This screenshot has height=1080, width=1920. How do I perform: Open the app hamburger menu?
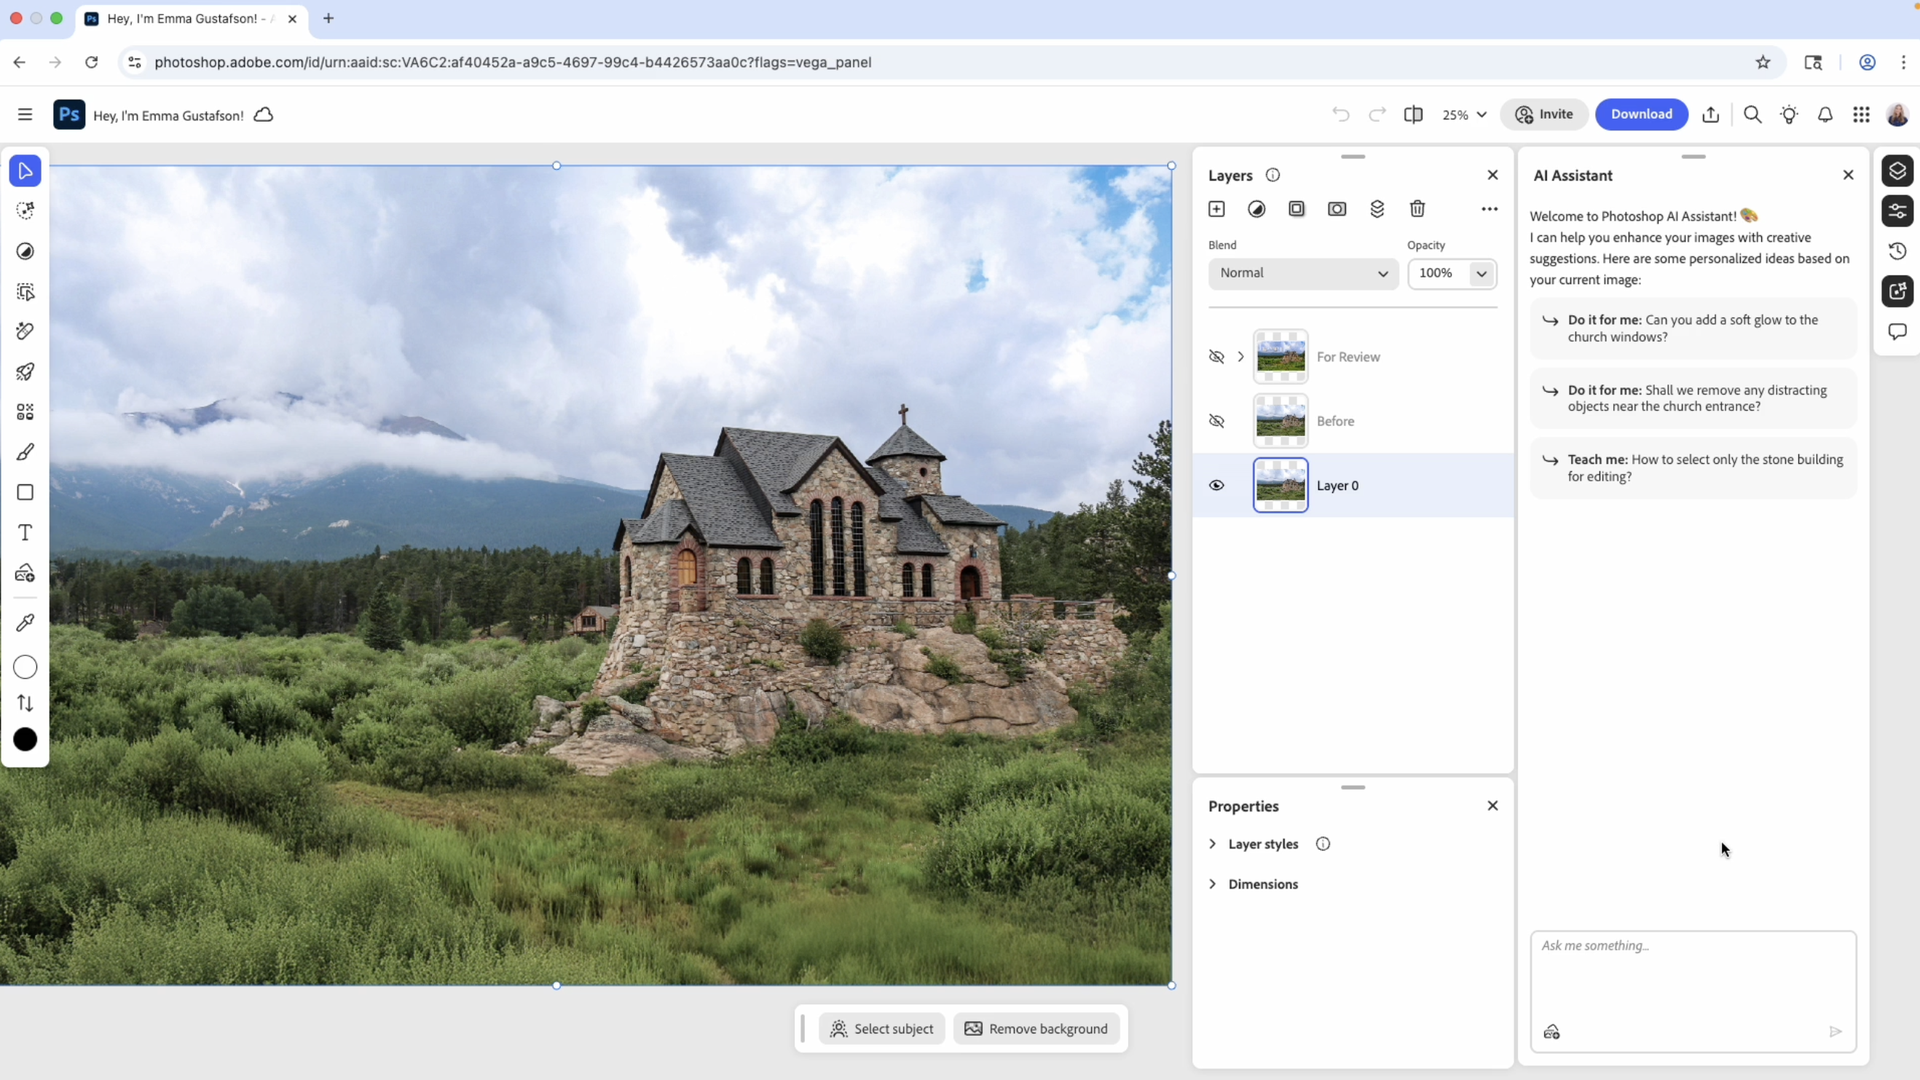pyautogui.click(x=25, y=114)
